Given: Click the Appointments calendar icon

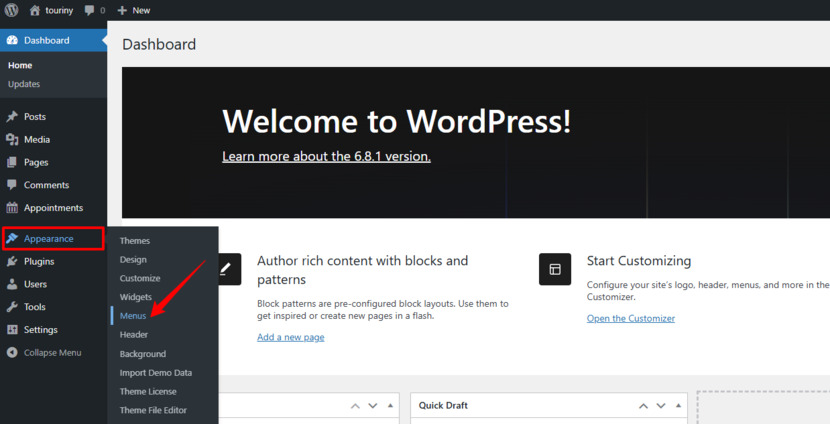Looking at the screenshot, I should pos(12,208).
